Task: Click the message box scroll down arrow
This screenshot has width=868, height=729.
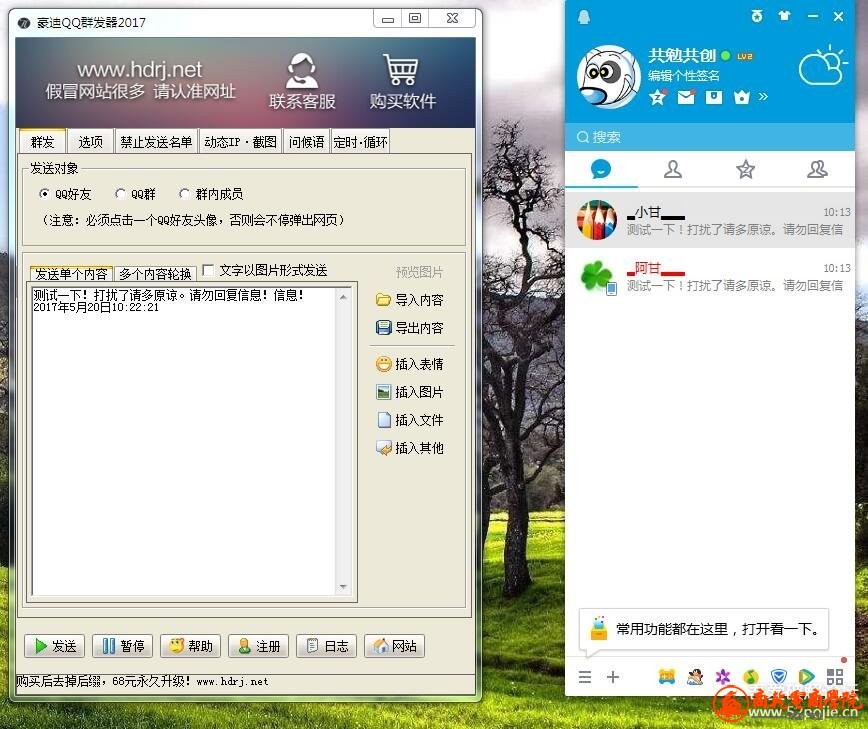Action: tap(343, 587)
